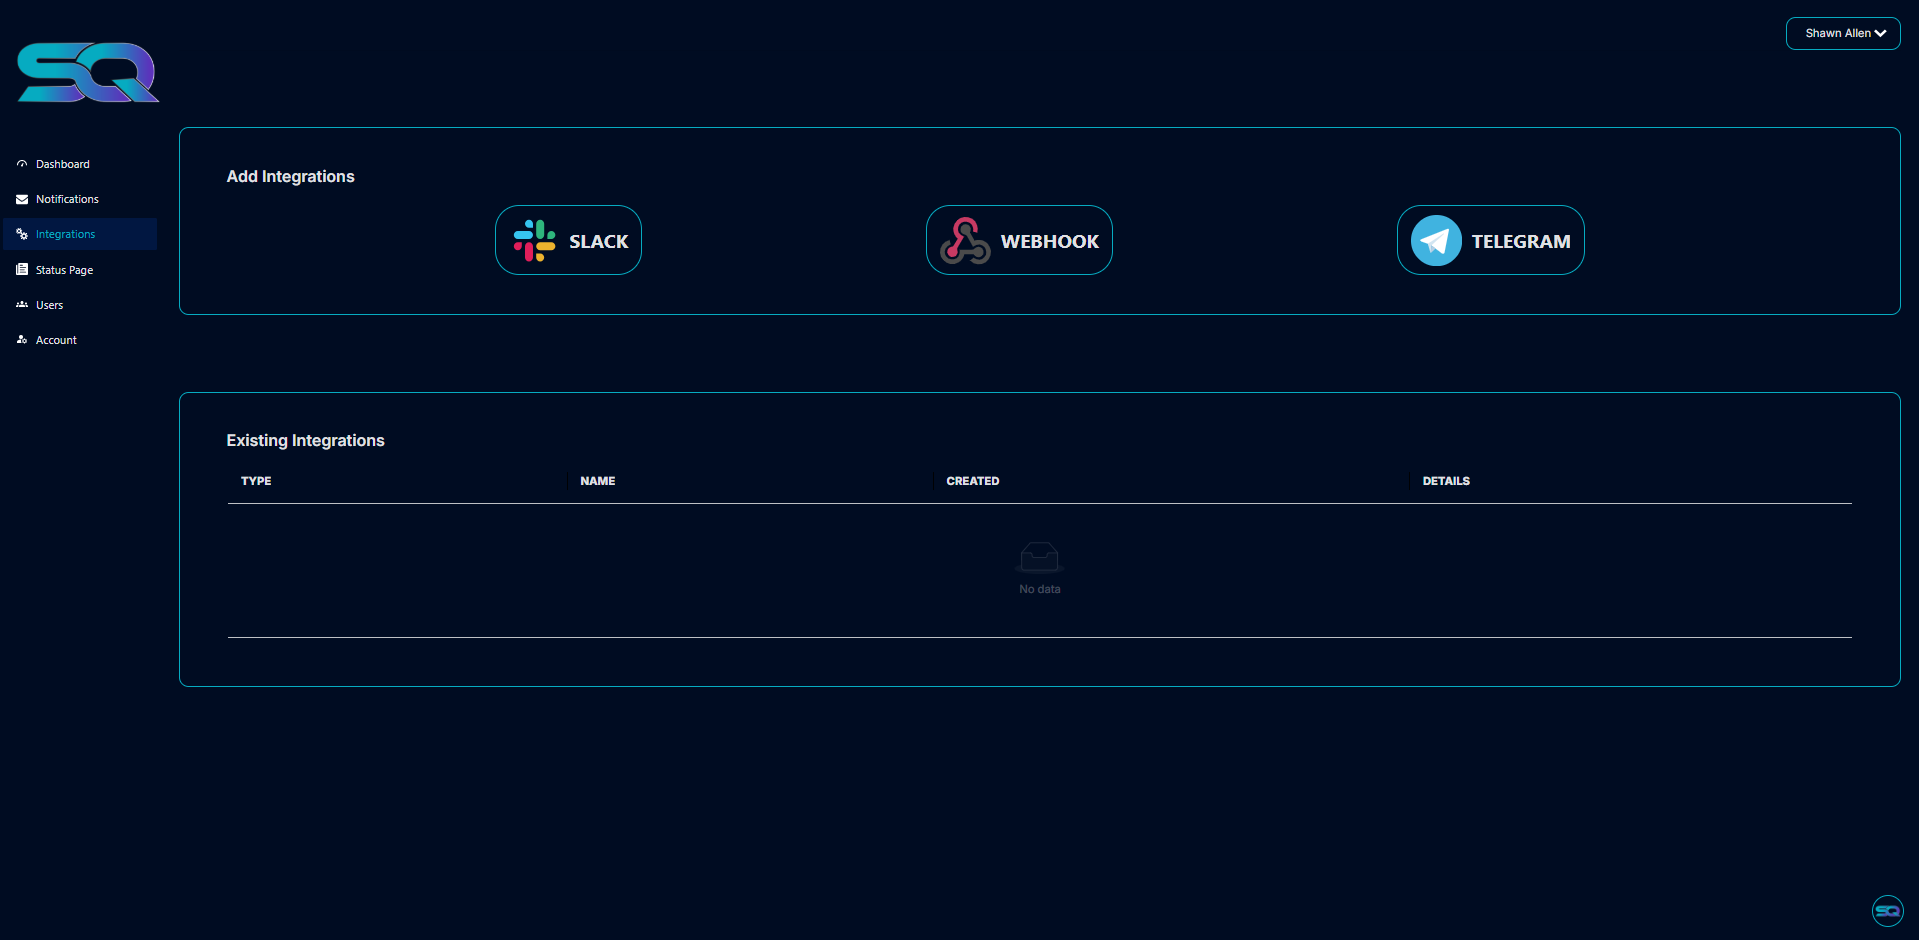Click the Users group icon
Viewport: 1919px width, 940px height.
coord(22,305)
